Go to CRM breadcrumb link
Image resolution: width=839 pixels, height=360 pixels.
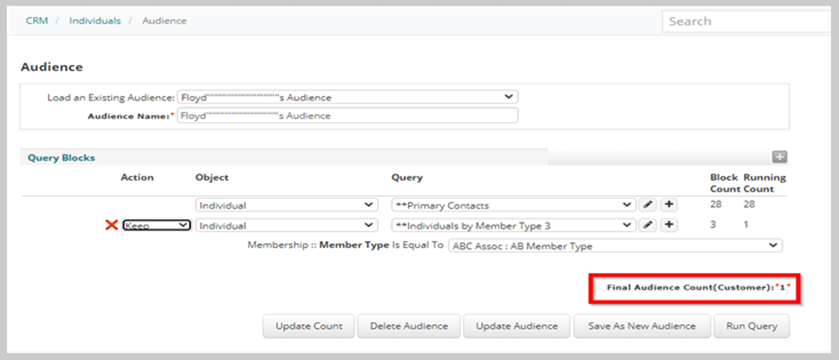[37, 21]
